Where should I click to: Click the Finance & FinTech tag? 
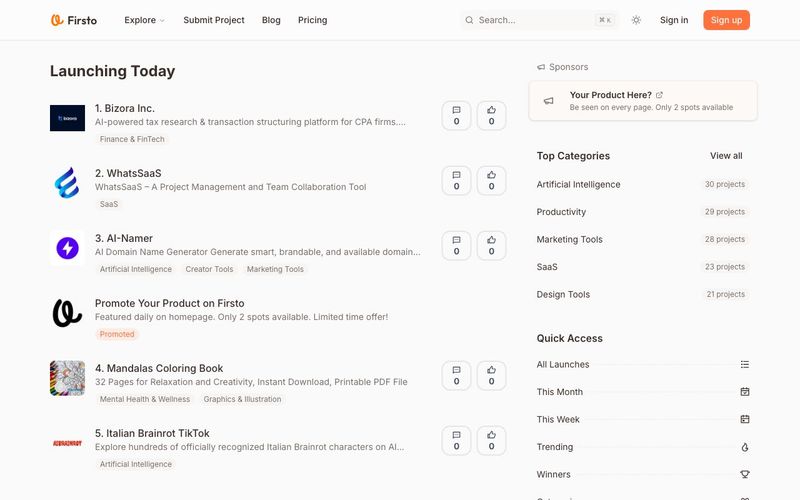tap(132, 139)
